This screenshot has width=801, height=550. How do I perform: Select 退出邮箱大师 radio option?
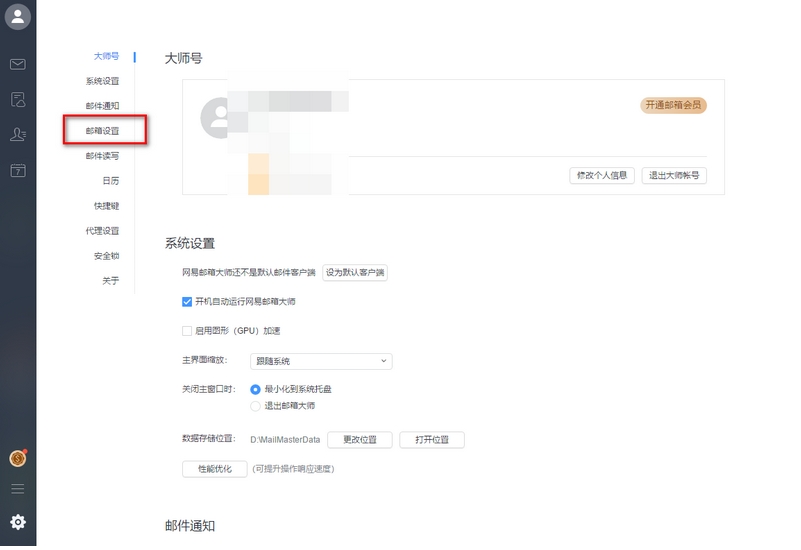pyautogui.click(x=256, y=406)
